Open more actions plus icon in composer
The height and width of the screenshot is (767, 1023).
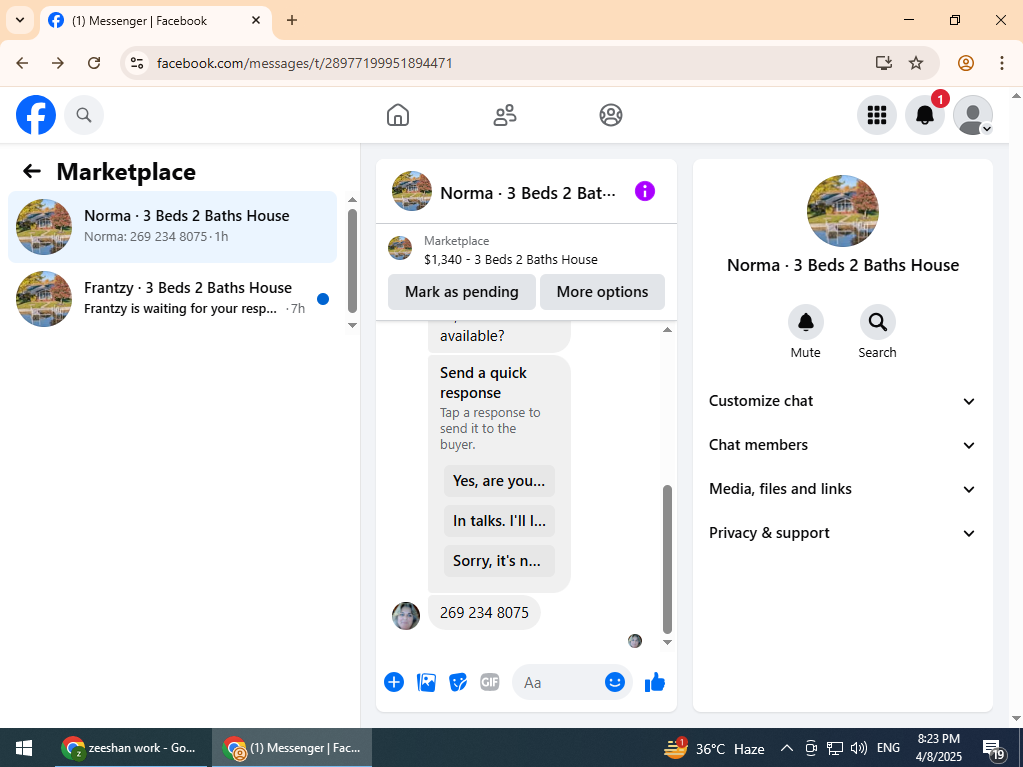pyautogui.click(x=394, y=682)
